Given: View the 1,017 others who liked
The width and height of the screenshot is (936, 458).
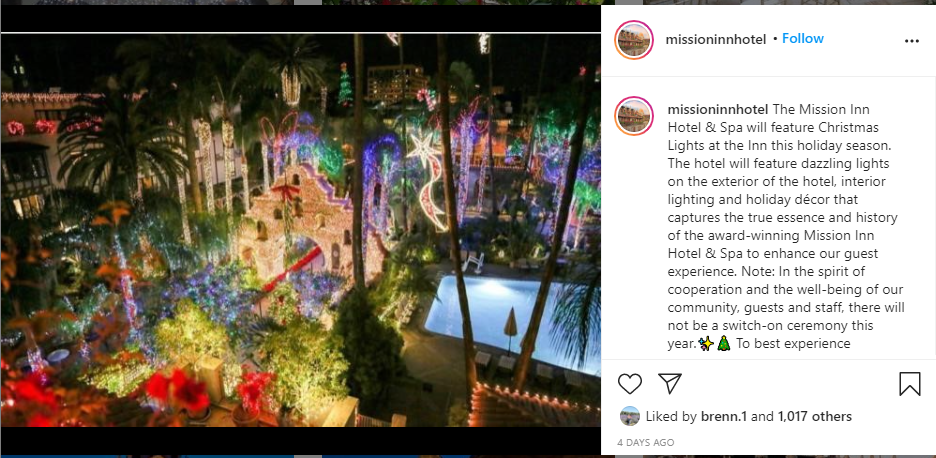Looking at the screenshot, I should point(815,416).
